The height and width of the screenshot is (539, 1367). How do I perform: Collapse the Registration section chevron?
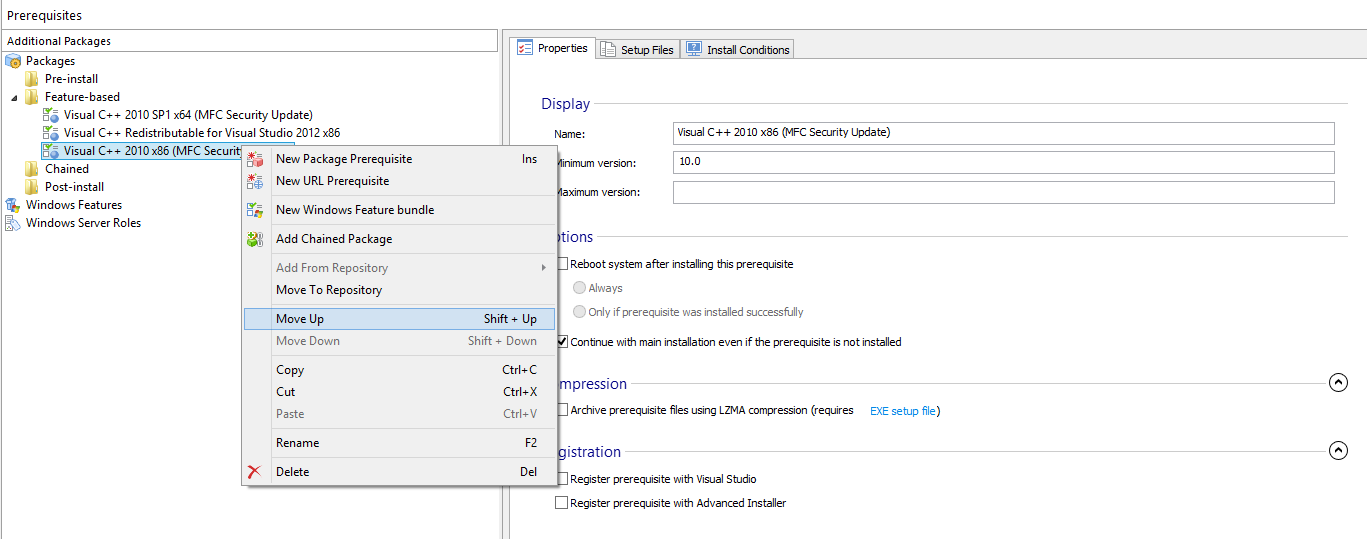click(1338, 451)
